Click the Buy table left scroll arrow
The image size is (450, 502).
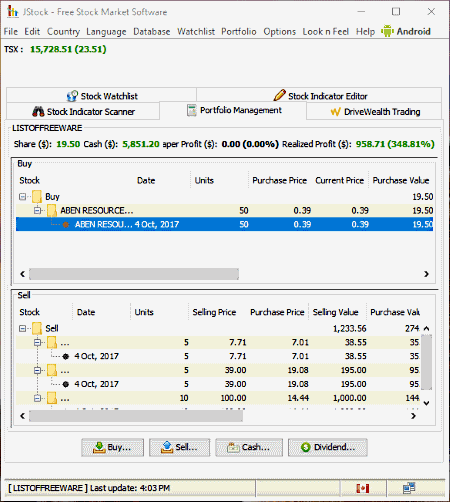pyautogui.click(x=22, y=274)
